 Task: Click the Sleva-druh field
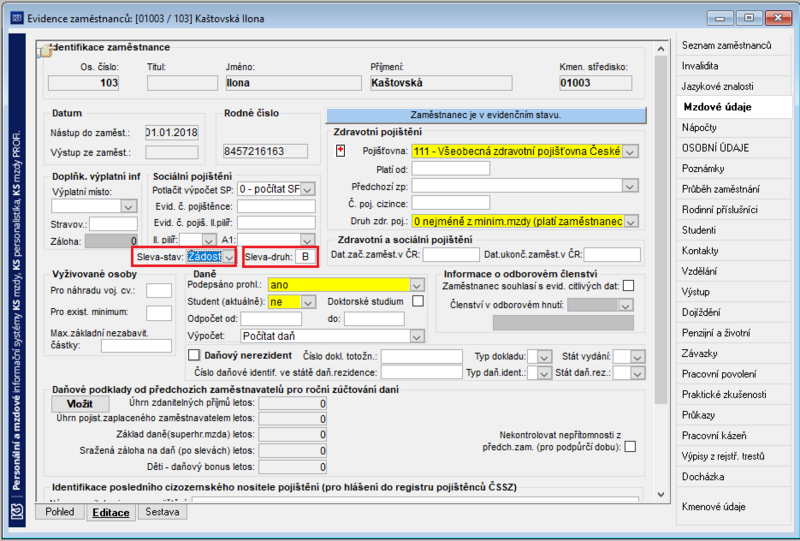point(305,257)
